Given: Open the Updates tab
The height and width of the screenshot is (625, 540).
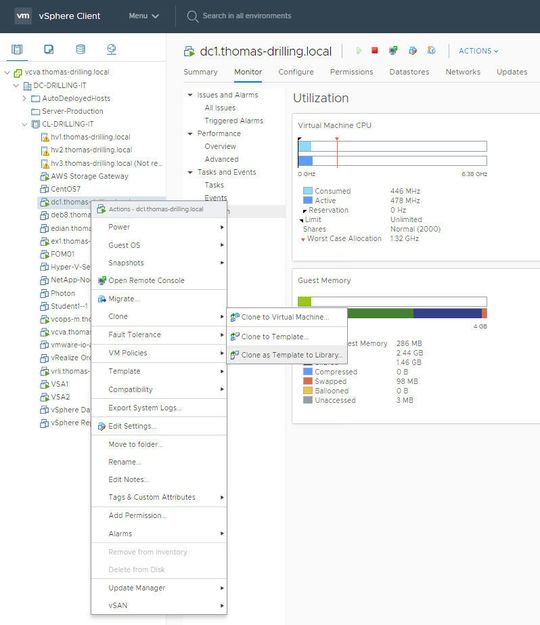Looking at the screenshot, I should click(512, 72).
